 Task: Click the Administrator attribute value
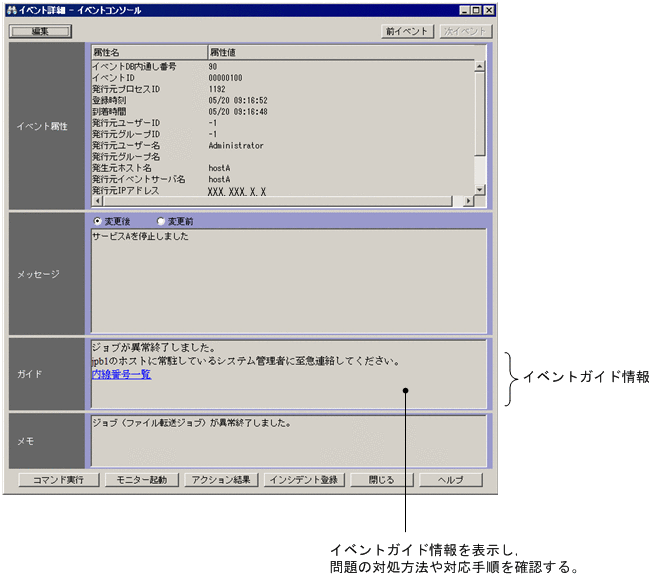click(236, 145)
